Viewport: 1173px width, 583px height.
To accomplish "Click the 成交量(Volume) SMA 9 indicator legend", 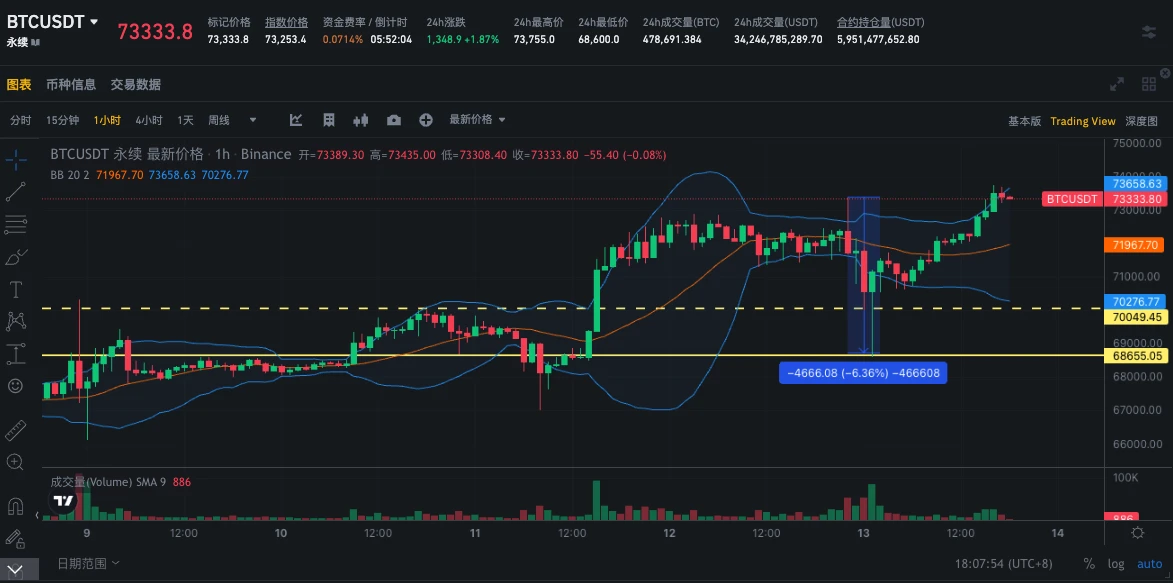I will coord(108,482).
